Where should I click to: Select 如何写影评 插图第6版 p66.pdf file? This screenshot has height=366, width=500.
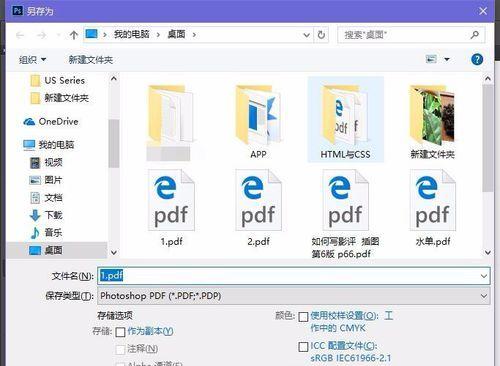click(345, 214)
